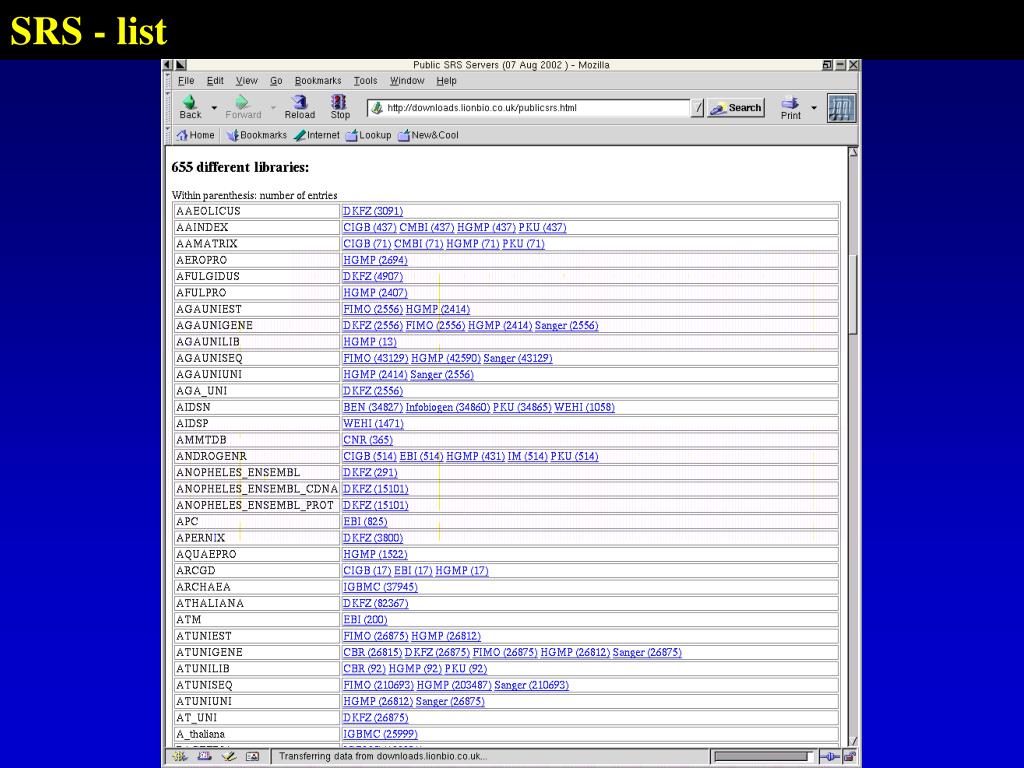Click the greyed-out Forward arrow button

click(x=243, y=107)
